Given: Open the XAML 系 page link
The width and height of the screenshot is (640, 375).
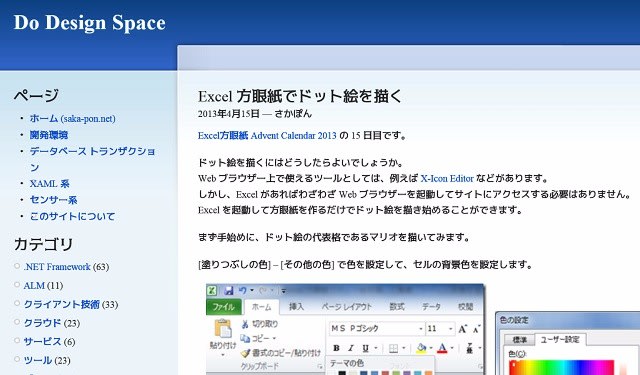Looking at the screenshot, I should click(49, 184).
